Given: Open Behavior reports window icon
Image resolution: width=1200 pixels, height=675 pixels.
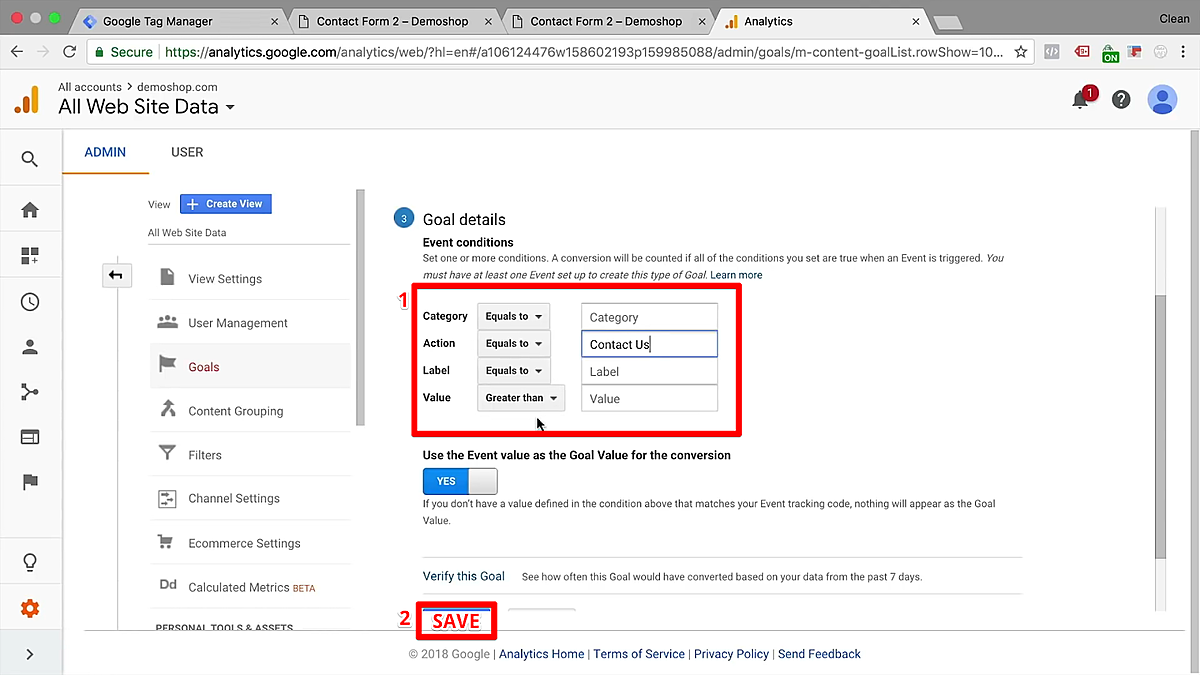Looking at the screenshot, I should coord(30,437).
